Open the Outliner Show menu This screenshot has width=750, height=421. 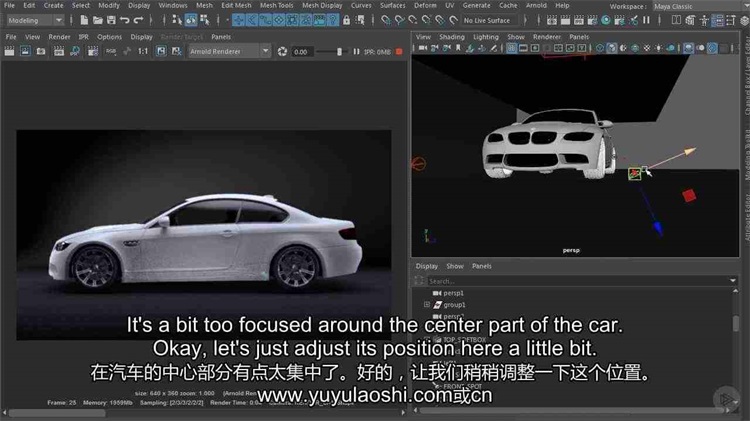[455, 266]
